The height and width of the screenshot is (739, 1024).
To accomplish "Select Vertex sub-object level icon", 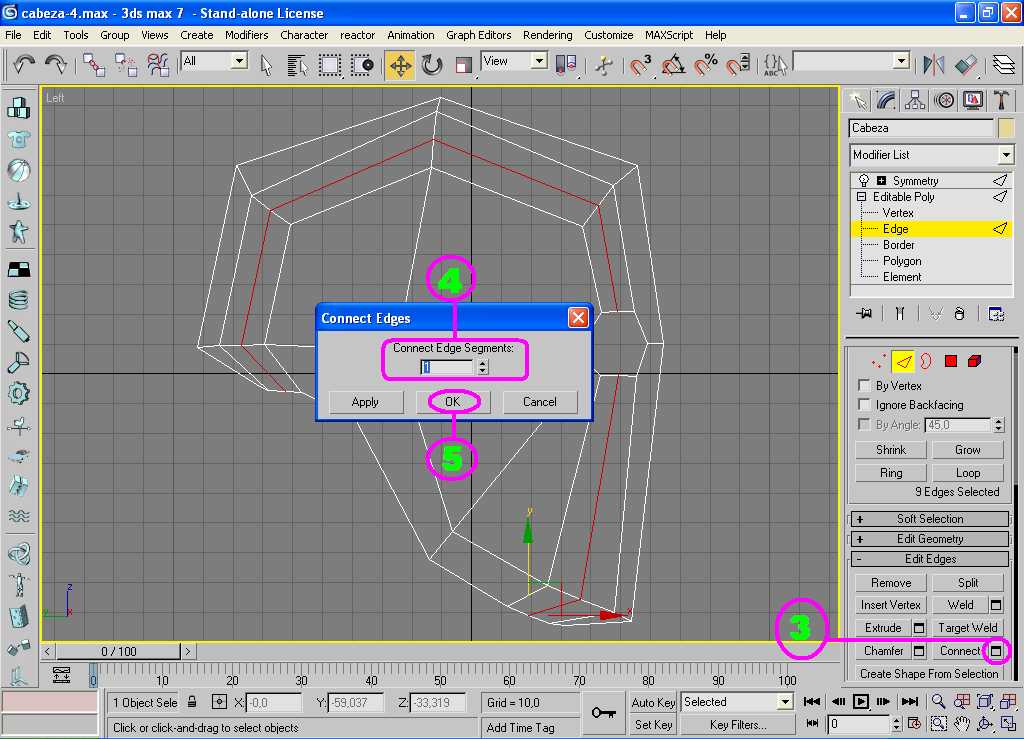I will pos(879,361).
